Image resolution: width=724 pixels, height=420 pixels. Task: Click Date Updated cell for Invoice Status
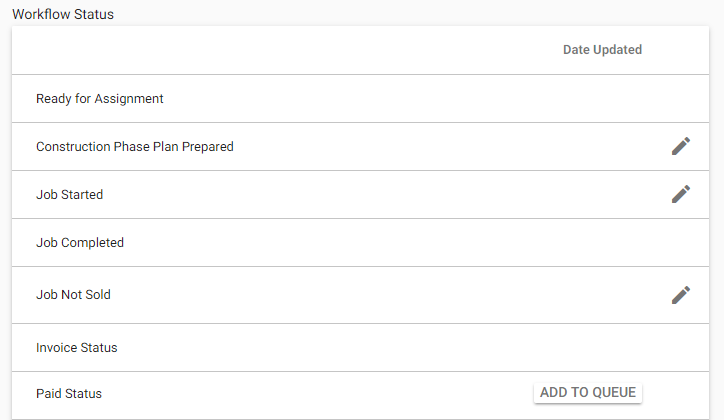[602, 348]
